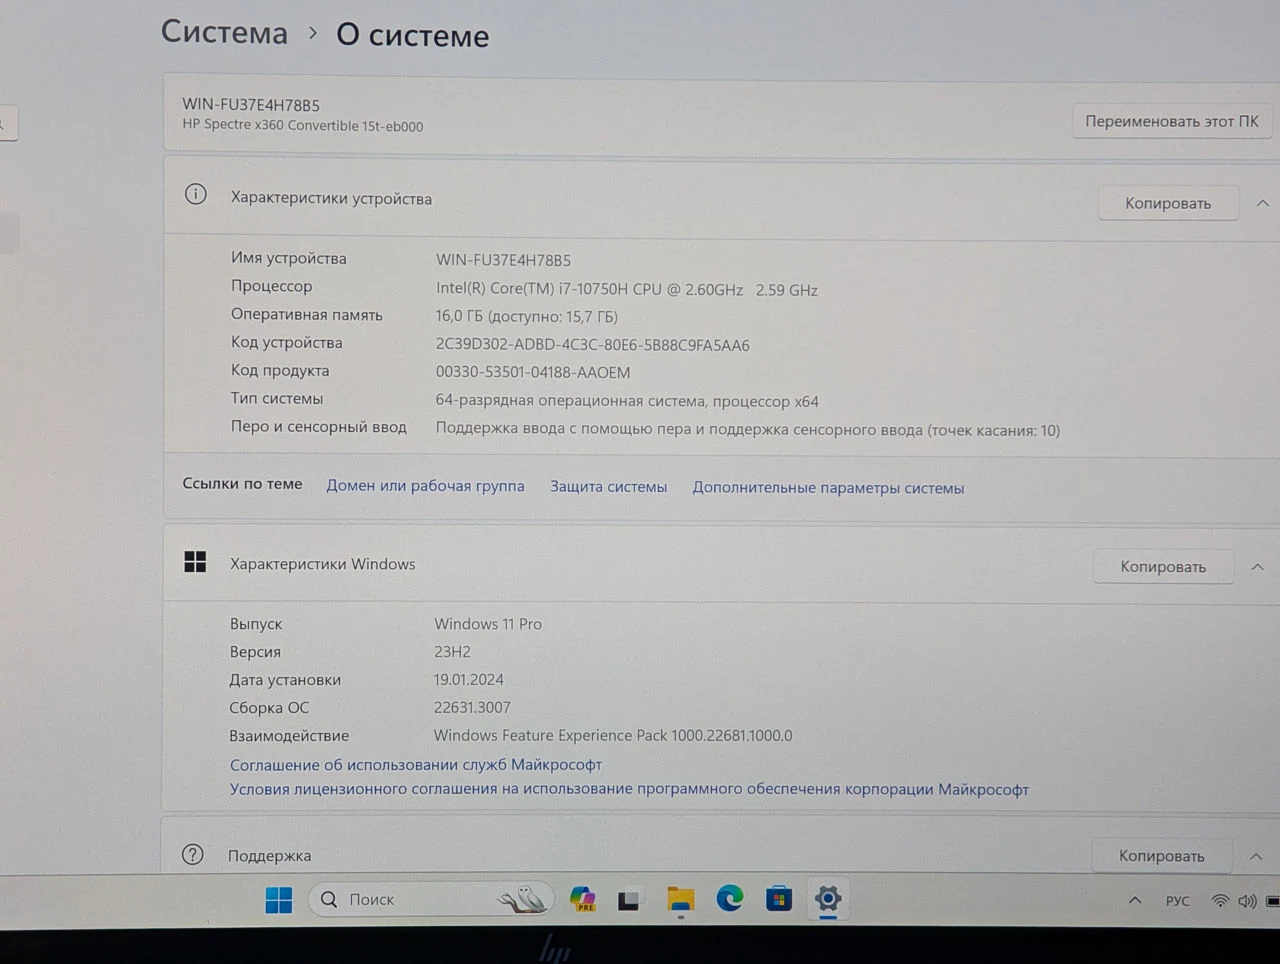
Task: Click the info icon beside Характеристики устройства
Action: click(x=196, y=194)
